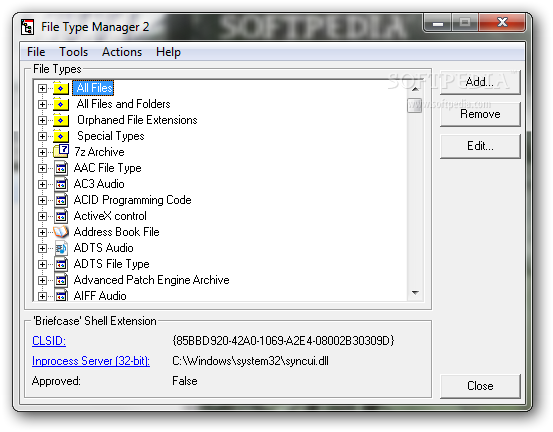The height and width of the screenshot is (432, 553).
Task: Expand the AAC File Type node
Action: click(x=42, y=168)
